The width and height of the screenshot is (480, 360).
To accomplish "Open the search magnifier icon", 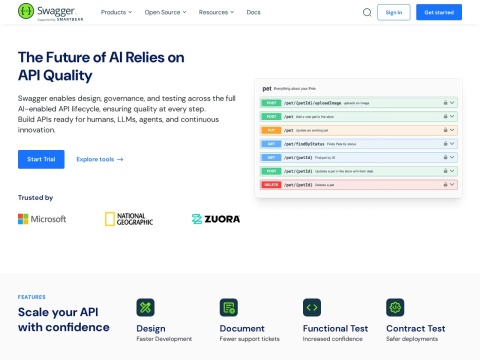I will click(x=367, y=12).
